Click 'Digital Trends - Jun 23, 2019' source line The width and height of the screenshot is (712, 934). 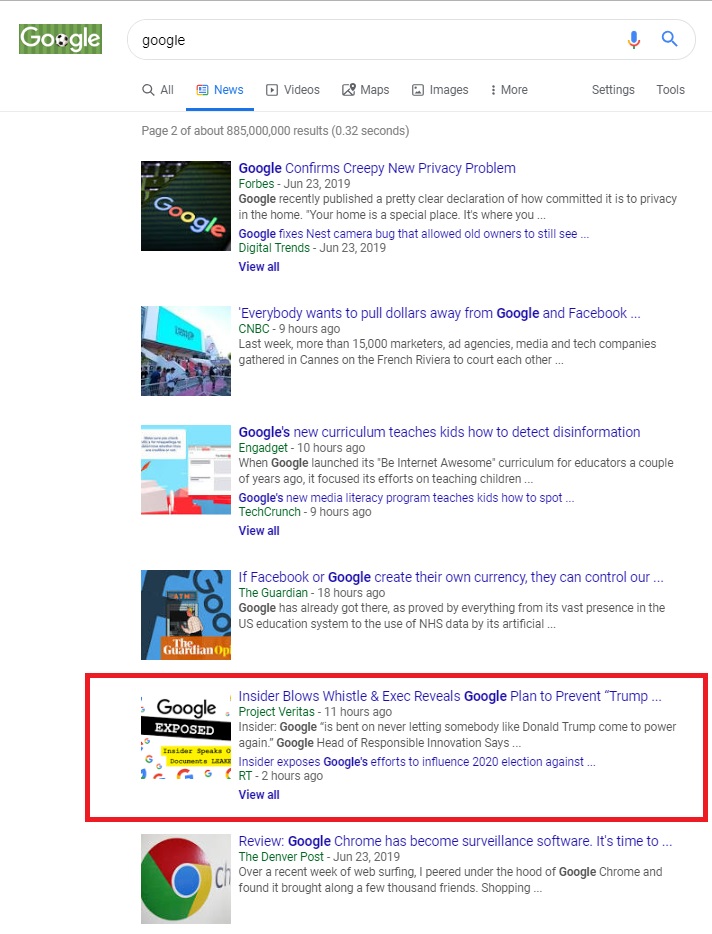312,248
